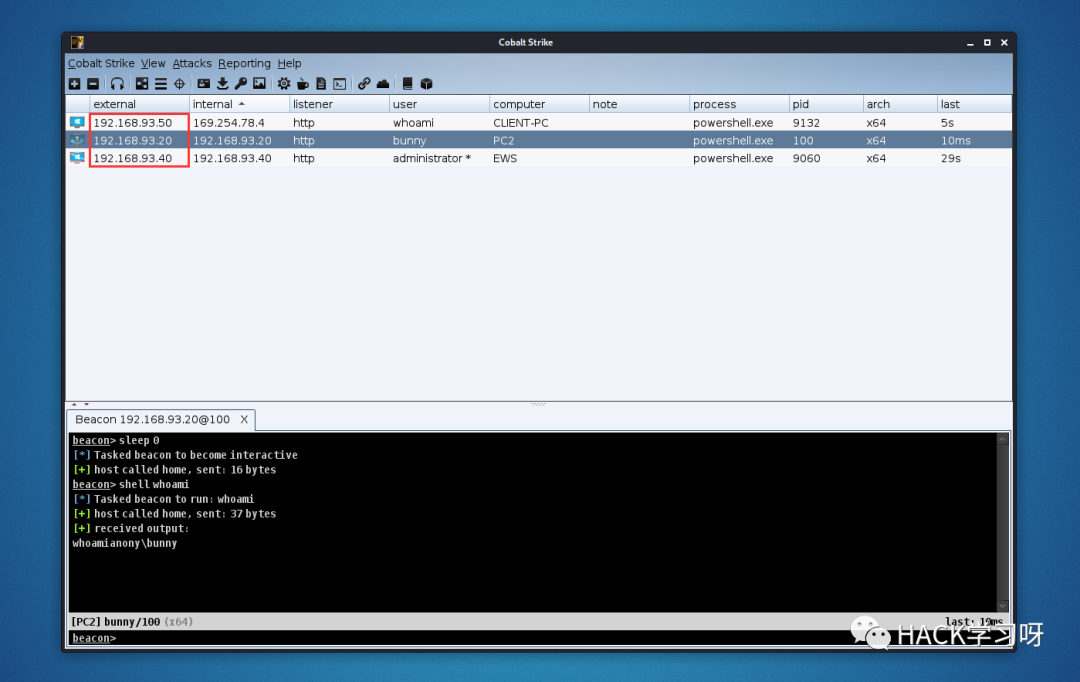Click the gear icon to generate executable
The image size is (1080, 682).
point(284,84)
